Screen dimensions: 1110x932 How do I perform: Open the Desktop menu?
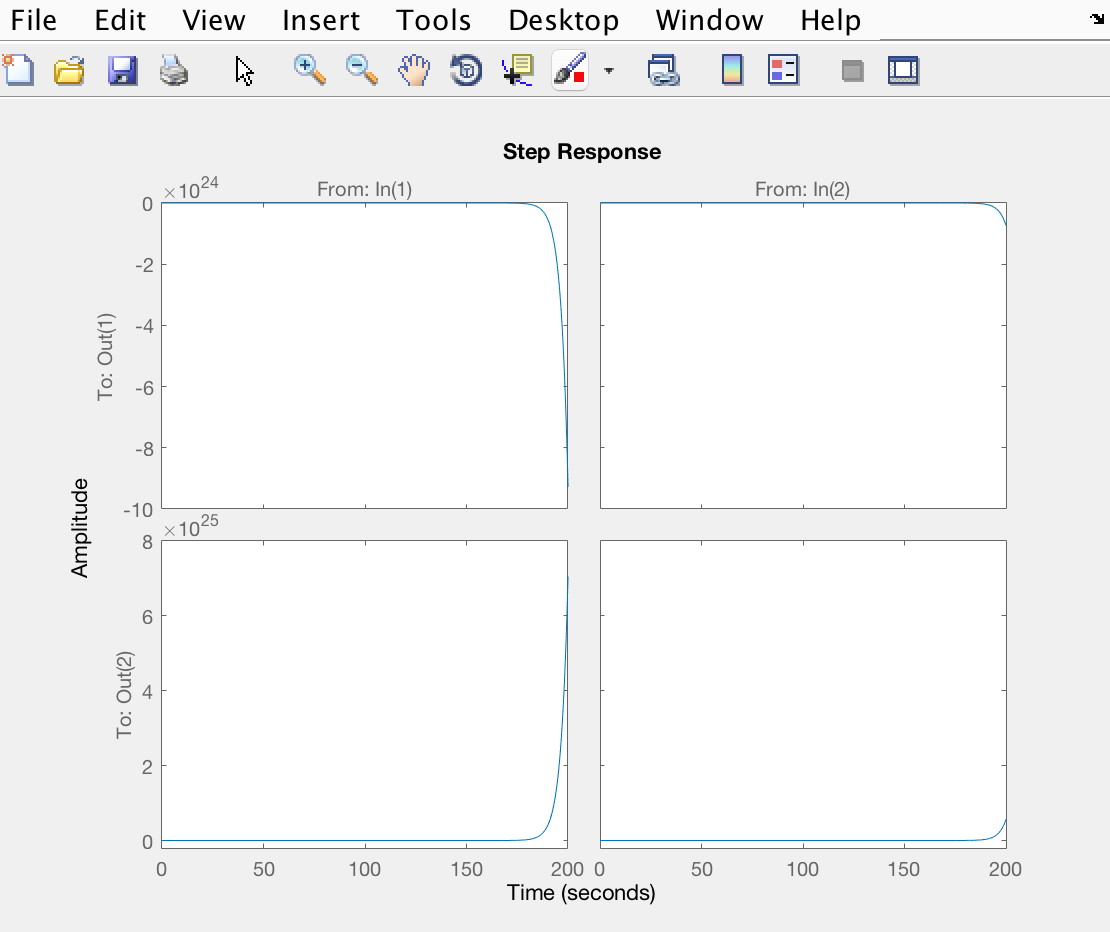(x=563, y=20)
